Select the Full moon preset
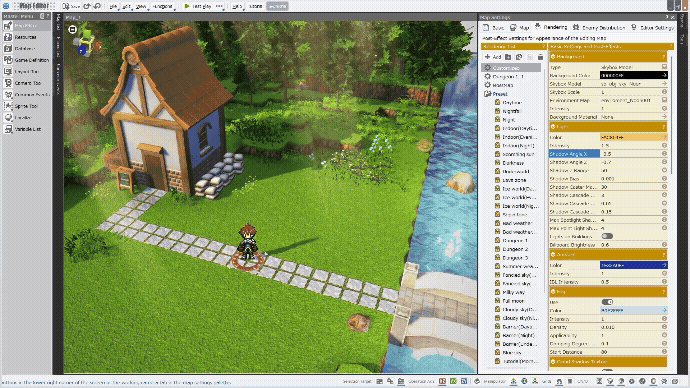Screen dimensions: 690x388 (x=513, y=301)
